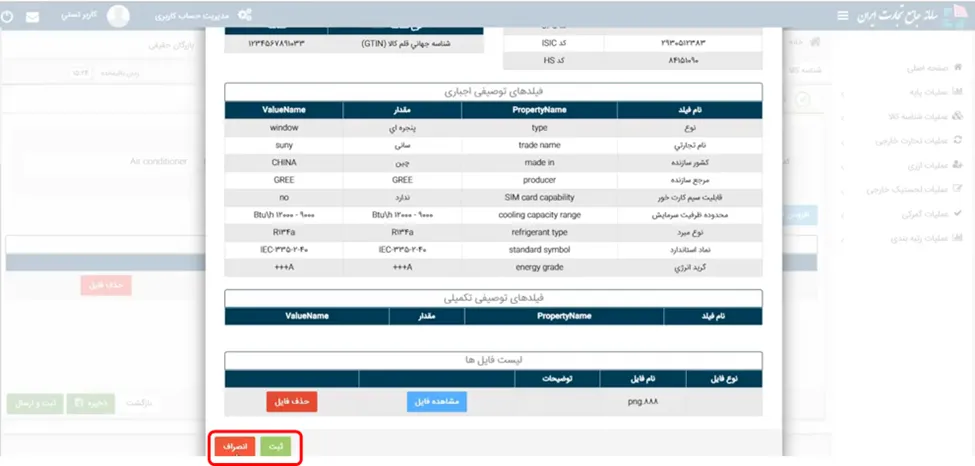975x466 pixels.
Task: Expand the عملیات پایه chevron
Action: pyautogui.click(x=843, y=93)
